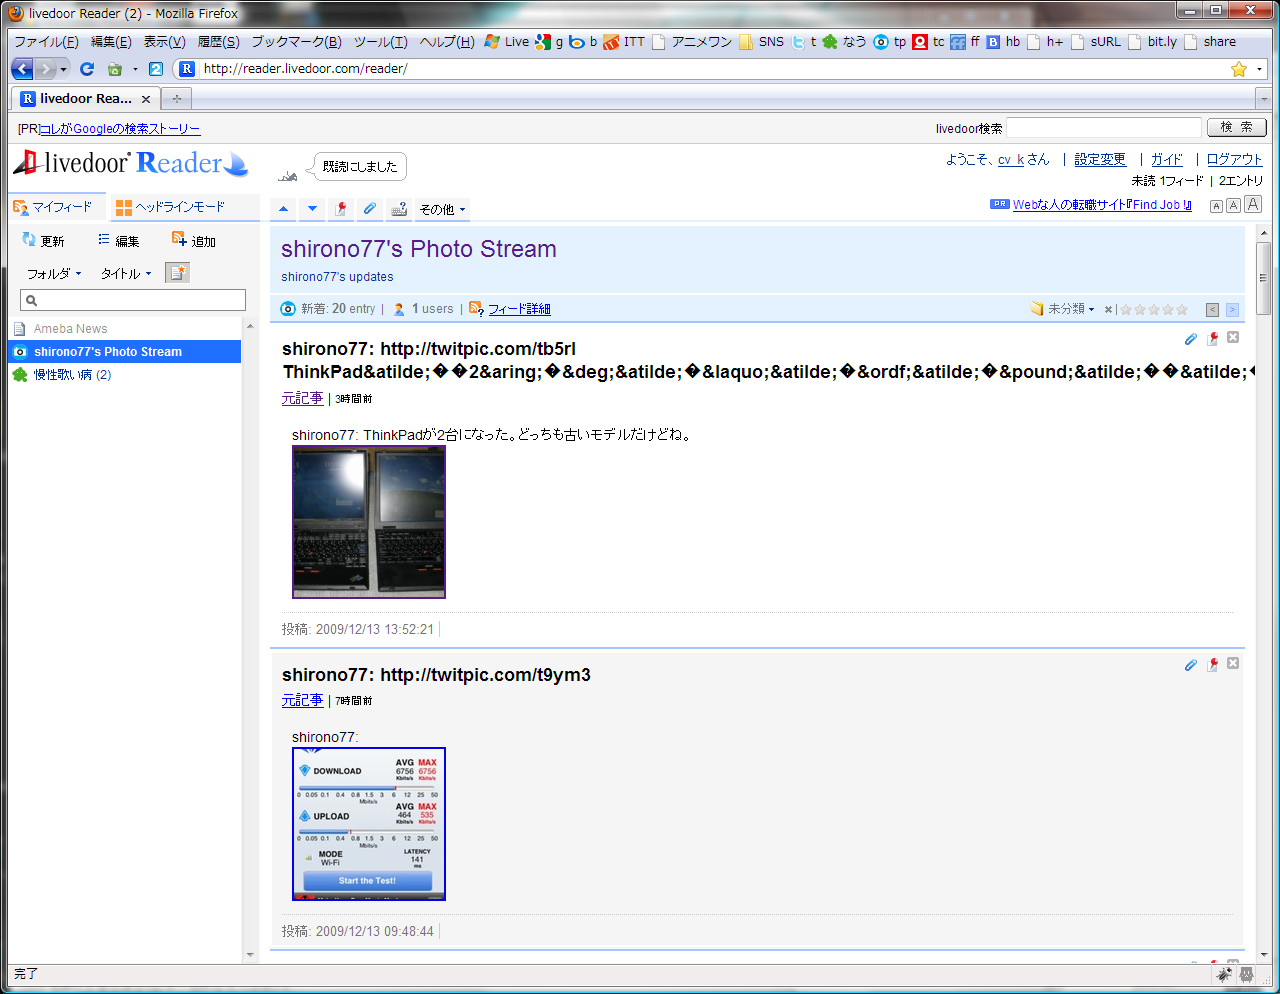The image size is (1280, 994).
Task: Open shirono77's Photo Stream title link
Action: 419,249
